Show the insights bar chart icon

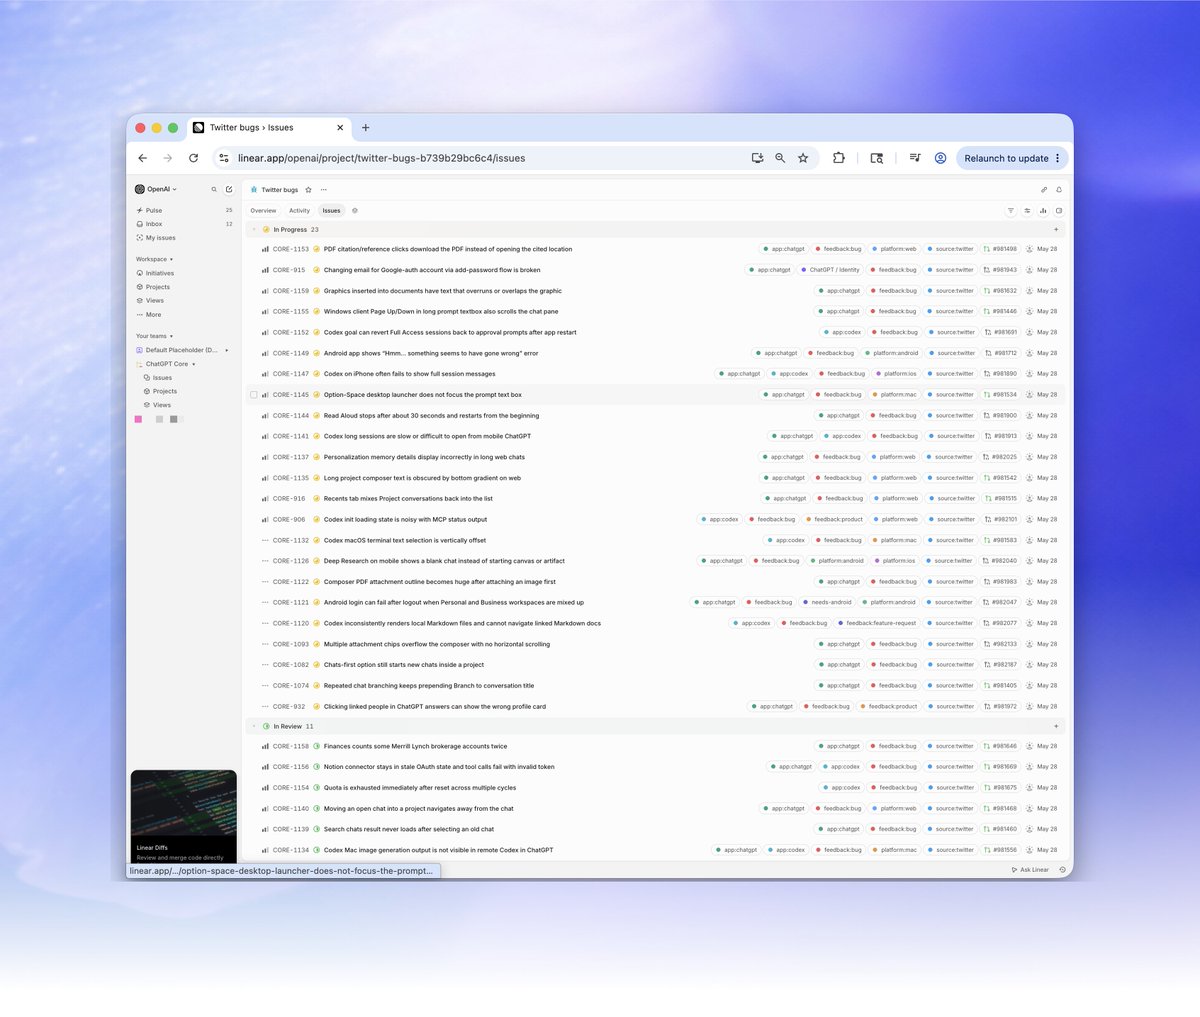(1043, 211)
